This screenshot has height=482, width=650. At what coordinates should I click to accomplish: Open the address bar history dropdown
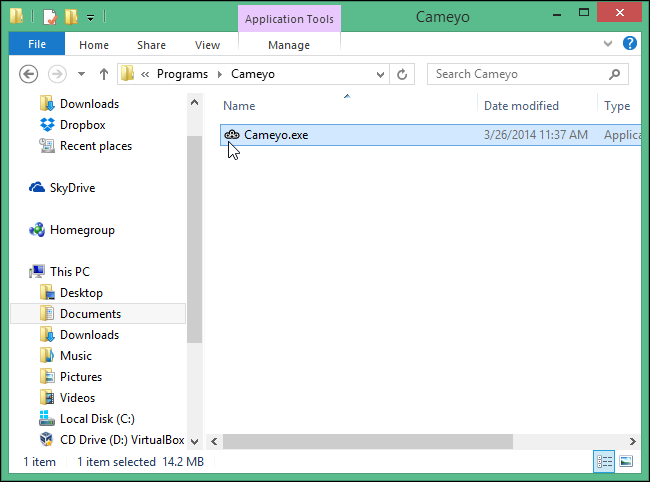pyautogui.click(x=380, y=75)
